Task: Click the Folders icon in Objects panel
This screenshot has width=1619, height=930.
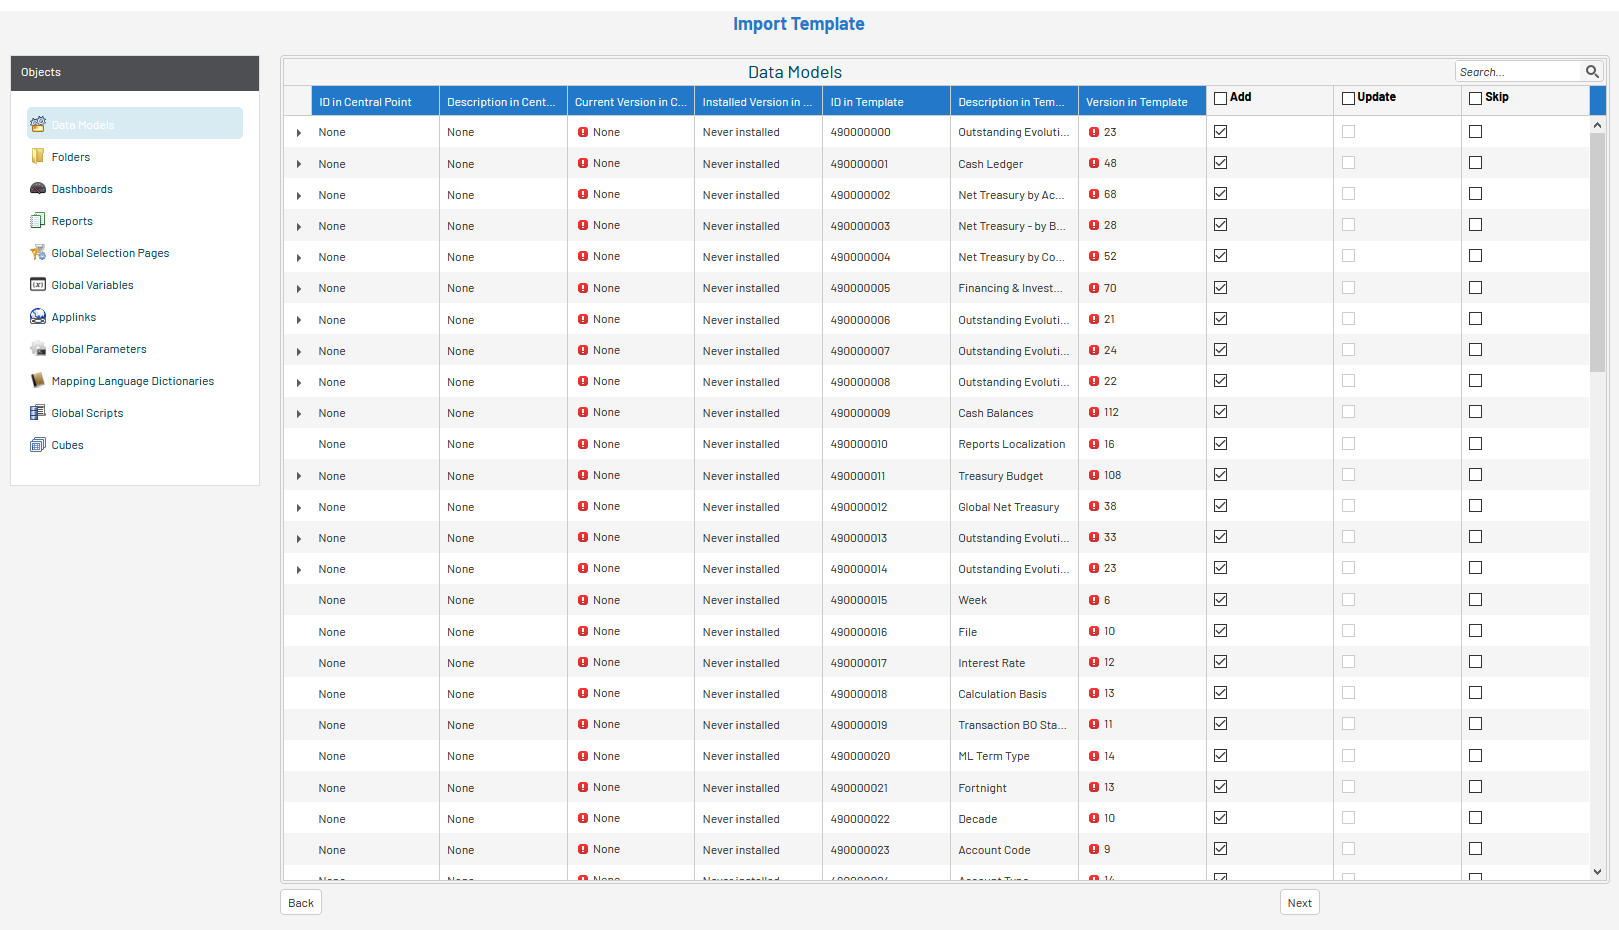Action: click(x=38, y=157)
